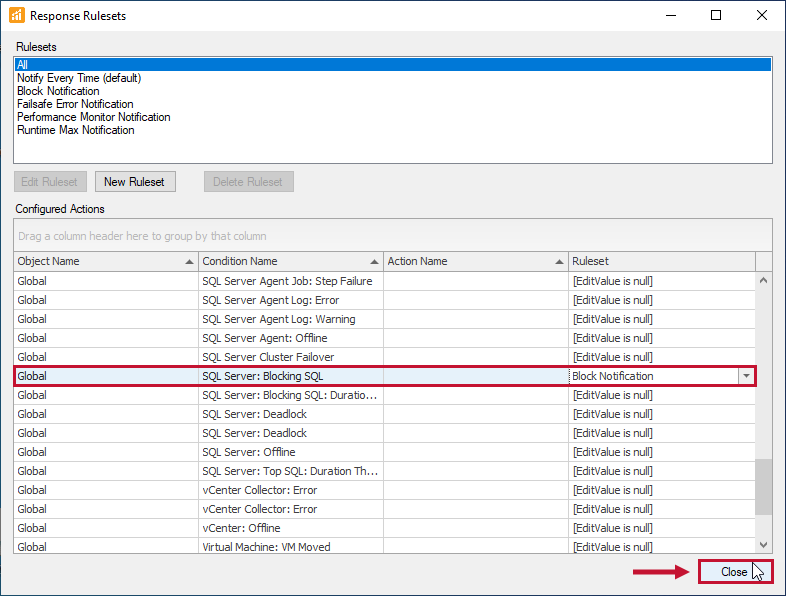Select SQL Server: Offline condition
This screenshot has height=596, width=786.
[291, 452]
